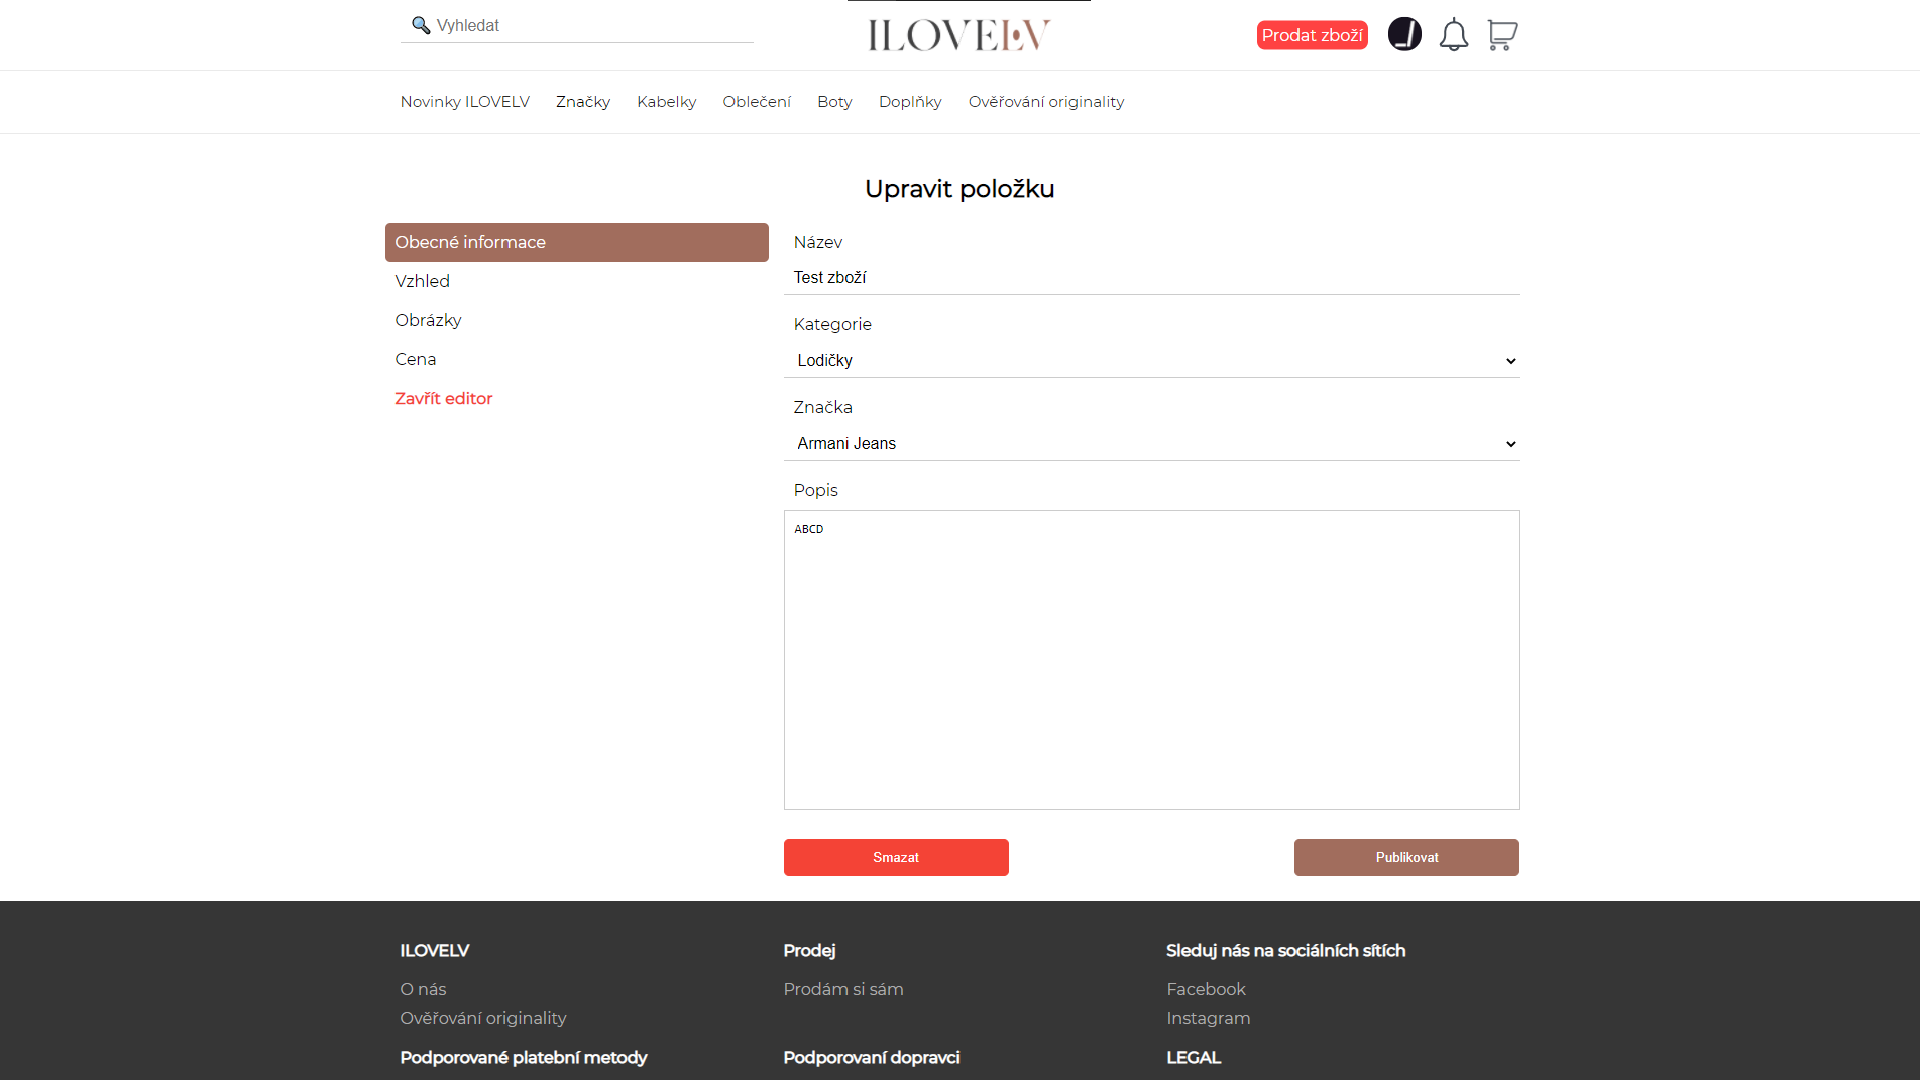
Task: Click the search magnifier icon
Action: 421,25
